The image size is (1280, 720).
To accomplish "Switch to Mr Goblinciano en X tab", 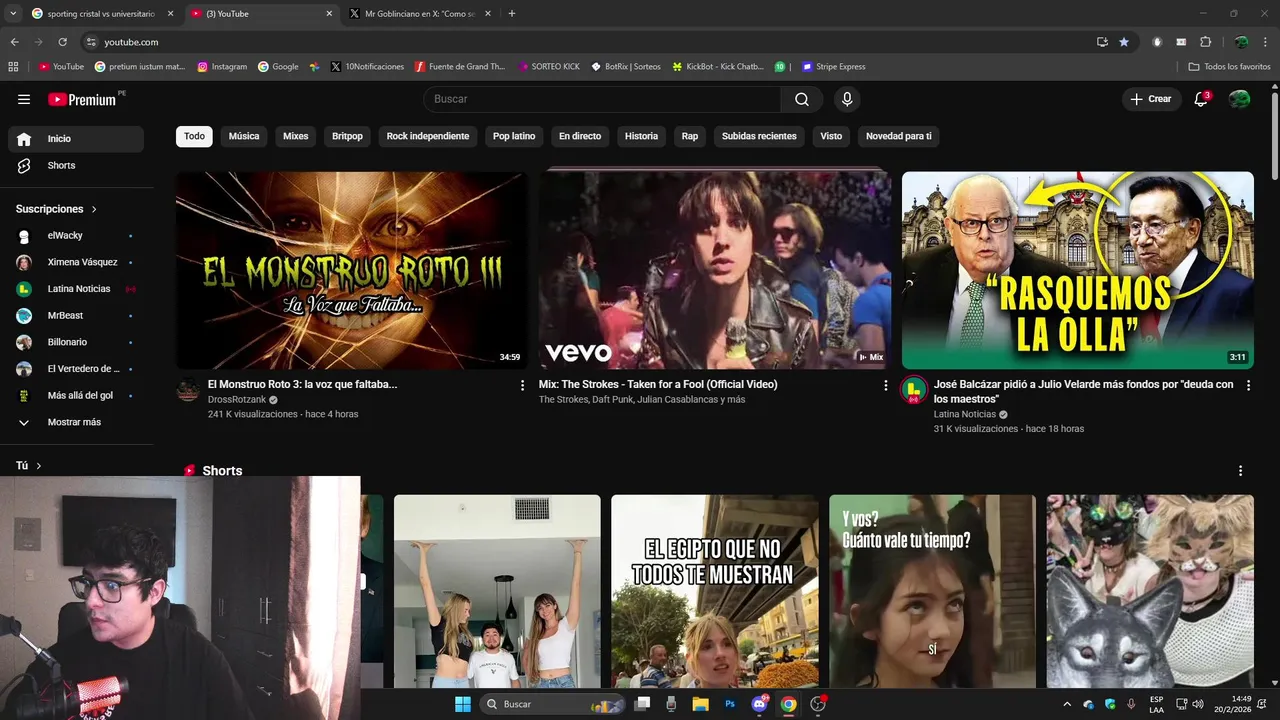I will (x=418, y=14).
